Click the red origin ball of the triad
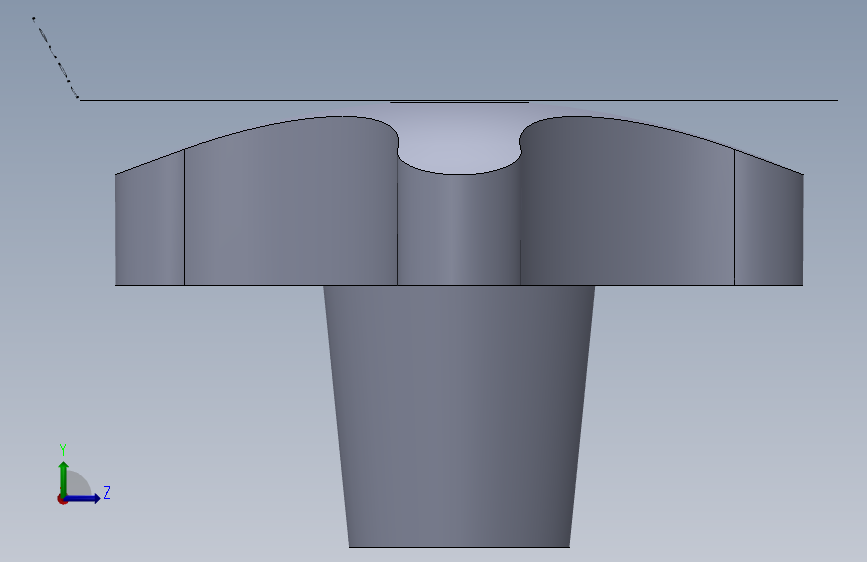867x562 pixels. point(61,499)
